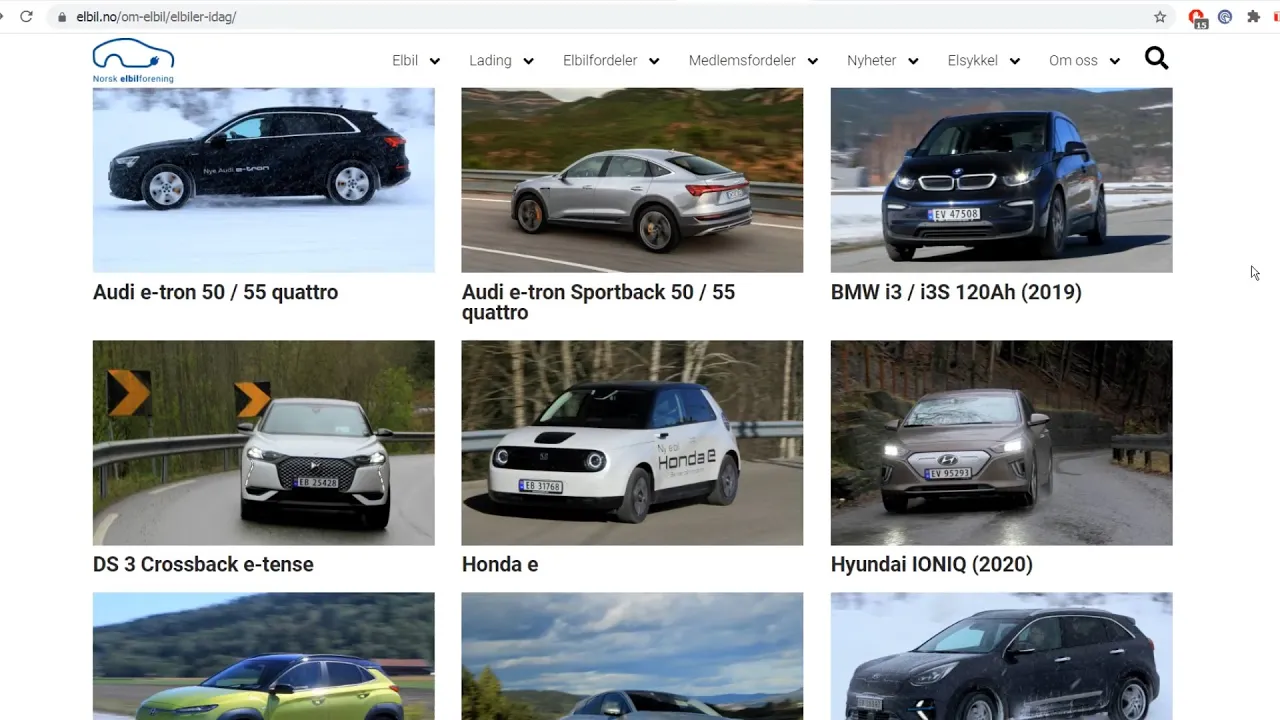Expand the Elbilfordeler menu chevron
1280x720 pixels.
coord(654,61)
